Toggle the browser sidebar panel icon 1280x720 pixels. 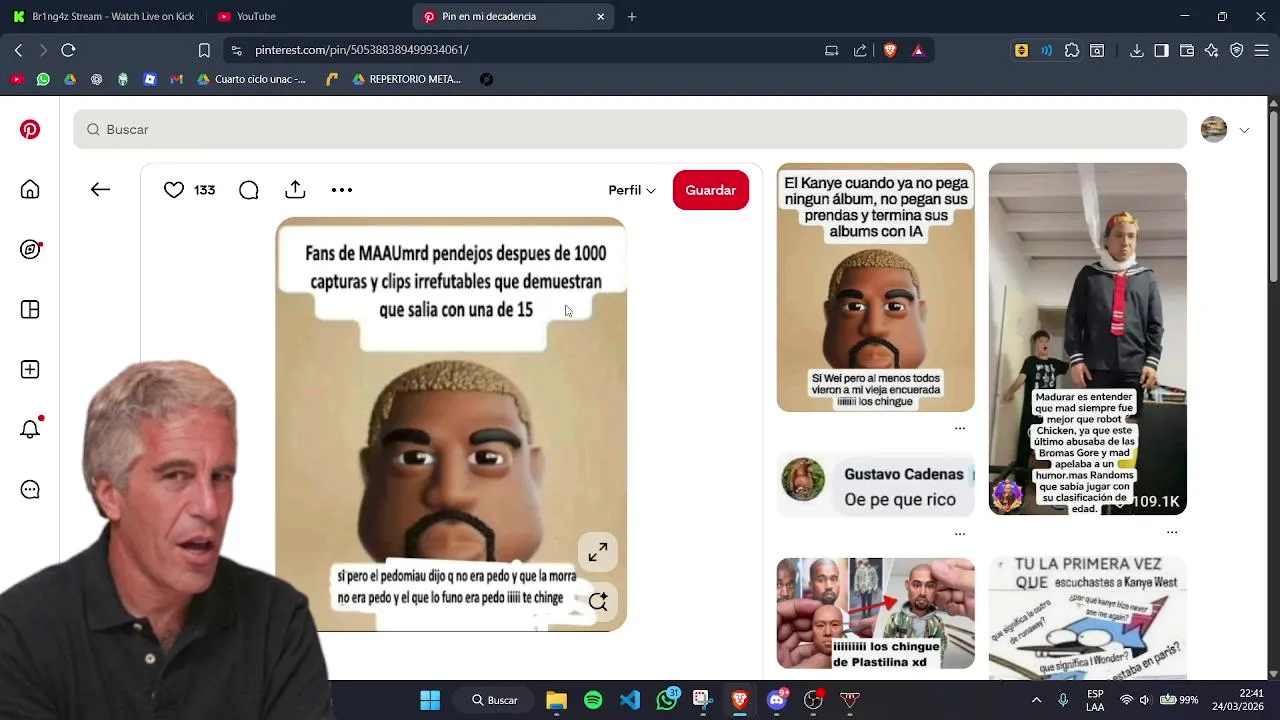coord(1161,50)
